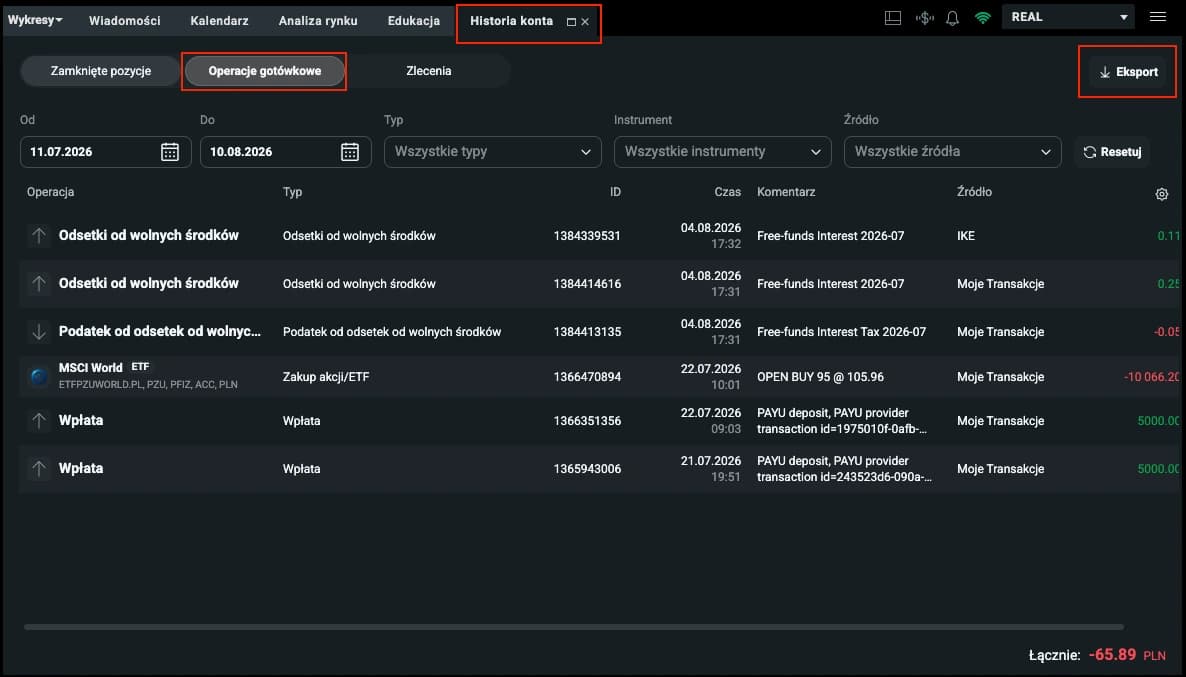Select Zamknięte pozycje view
The height and width of the screenshot is (677, 1186).
point(101,71)
